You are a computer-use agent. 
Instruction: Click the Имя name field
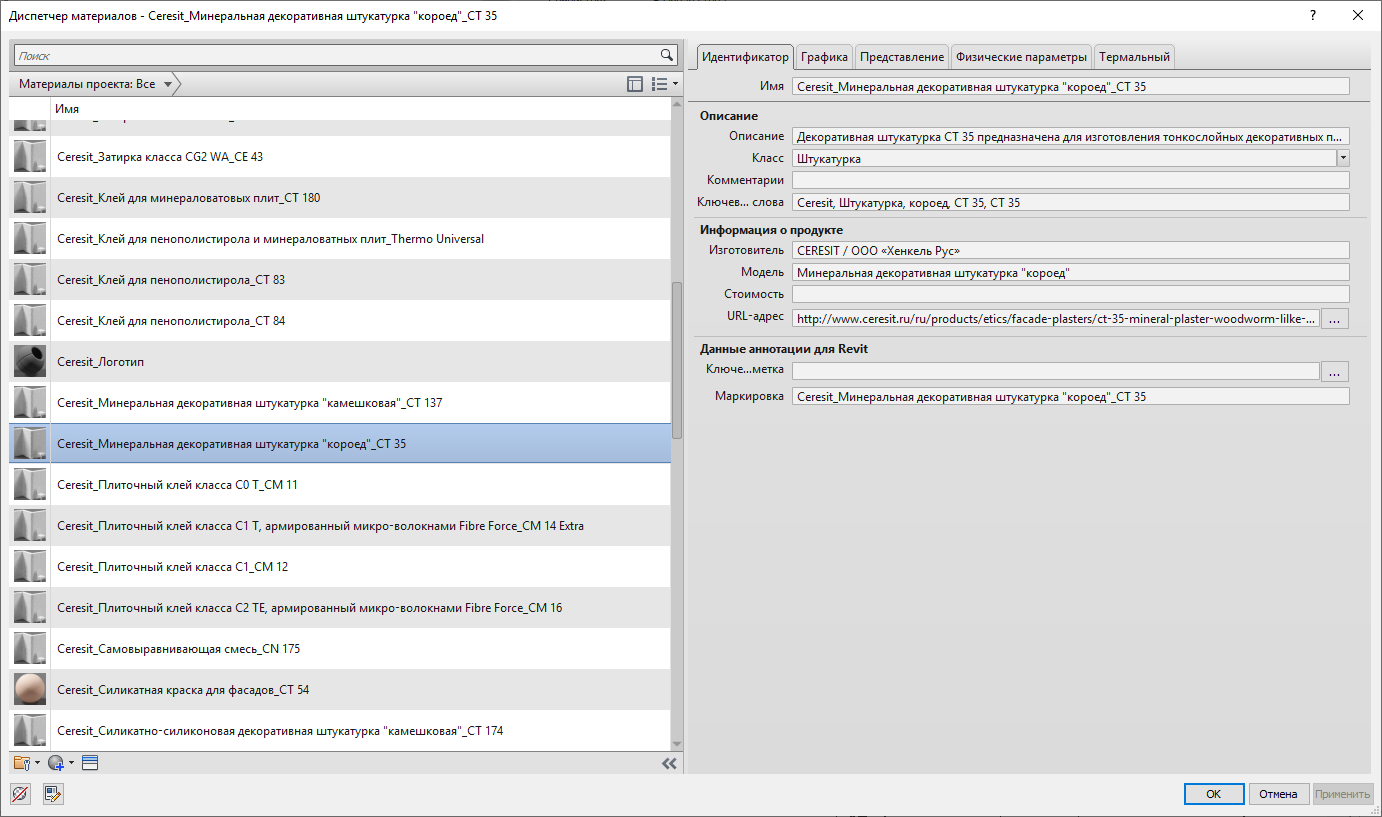pos(1070,87)
